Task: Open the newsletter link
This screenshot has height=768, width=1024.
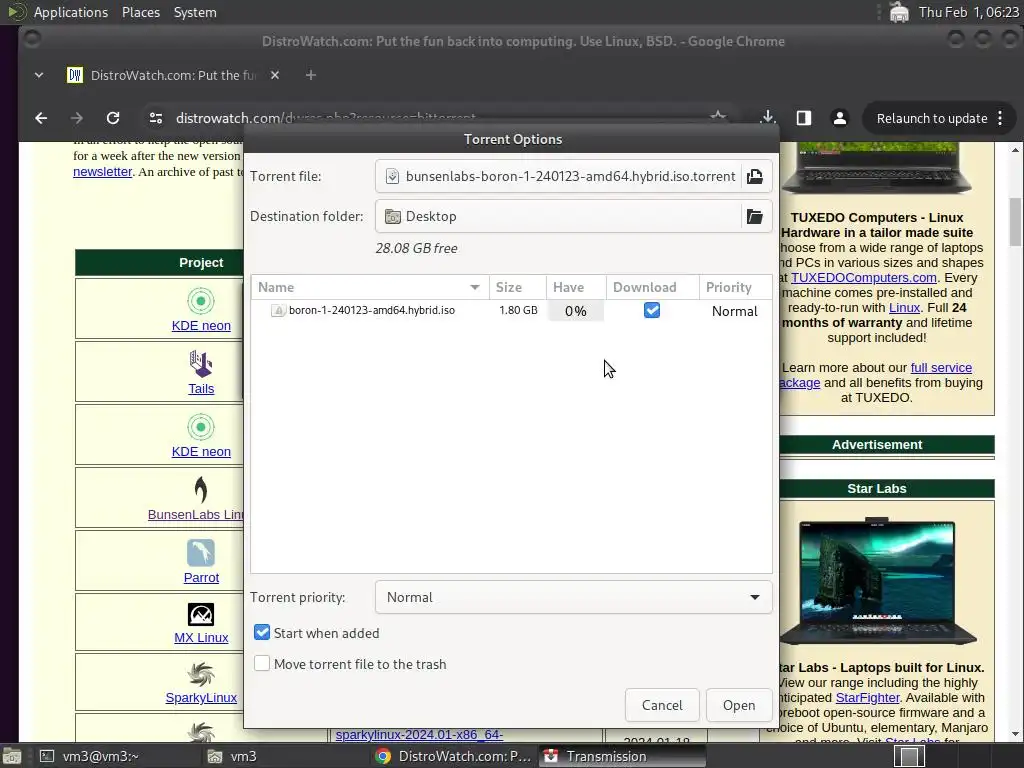Action: point(103,172)
